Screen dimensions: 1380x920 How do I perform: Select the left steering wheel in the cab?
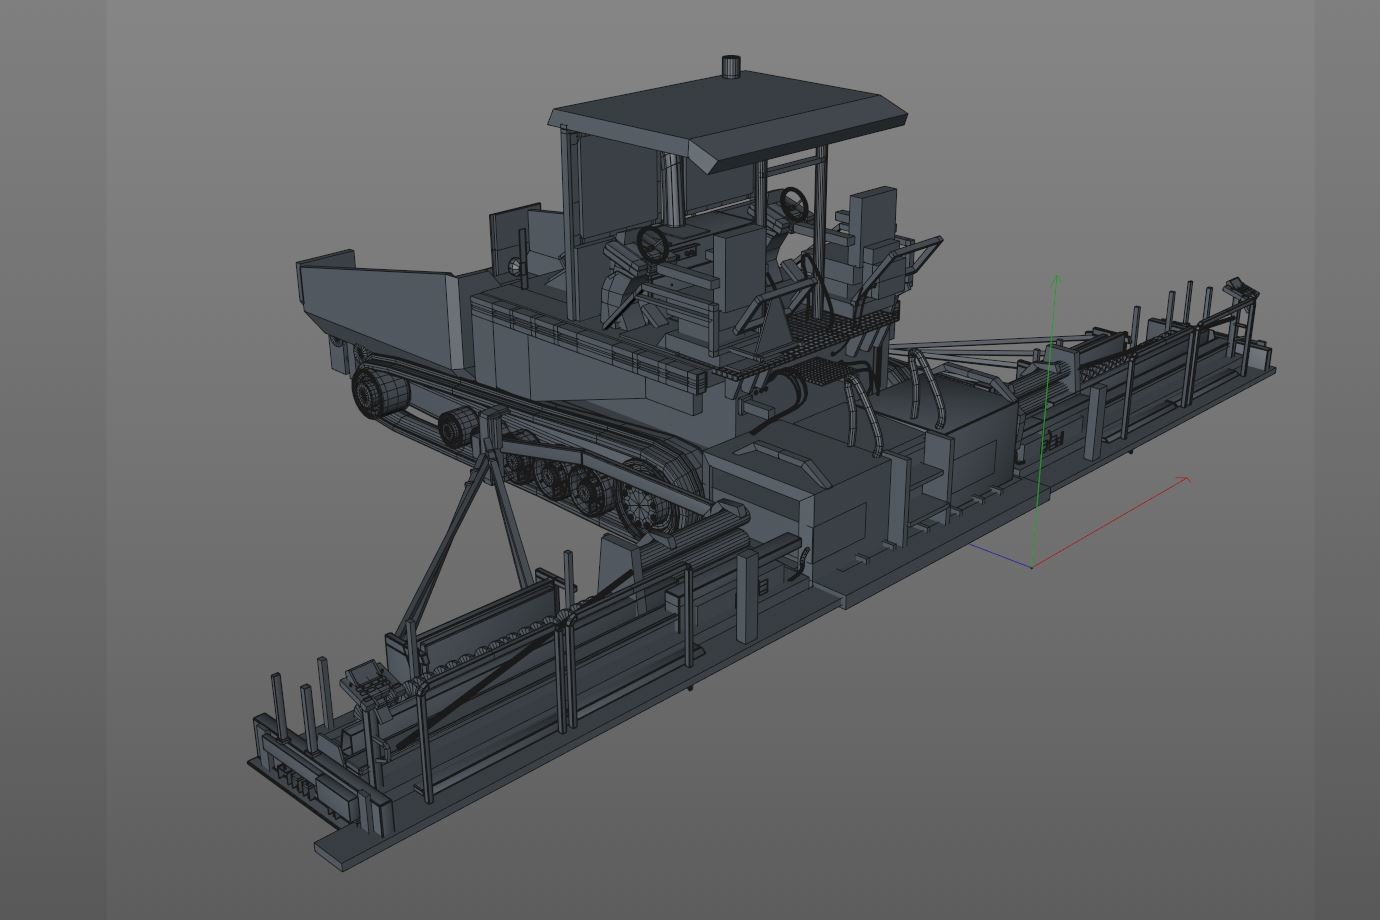point(654,243)
